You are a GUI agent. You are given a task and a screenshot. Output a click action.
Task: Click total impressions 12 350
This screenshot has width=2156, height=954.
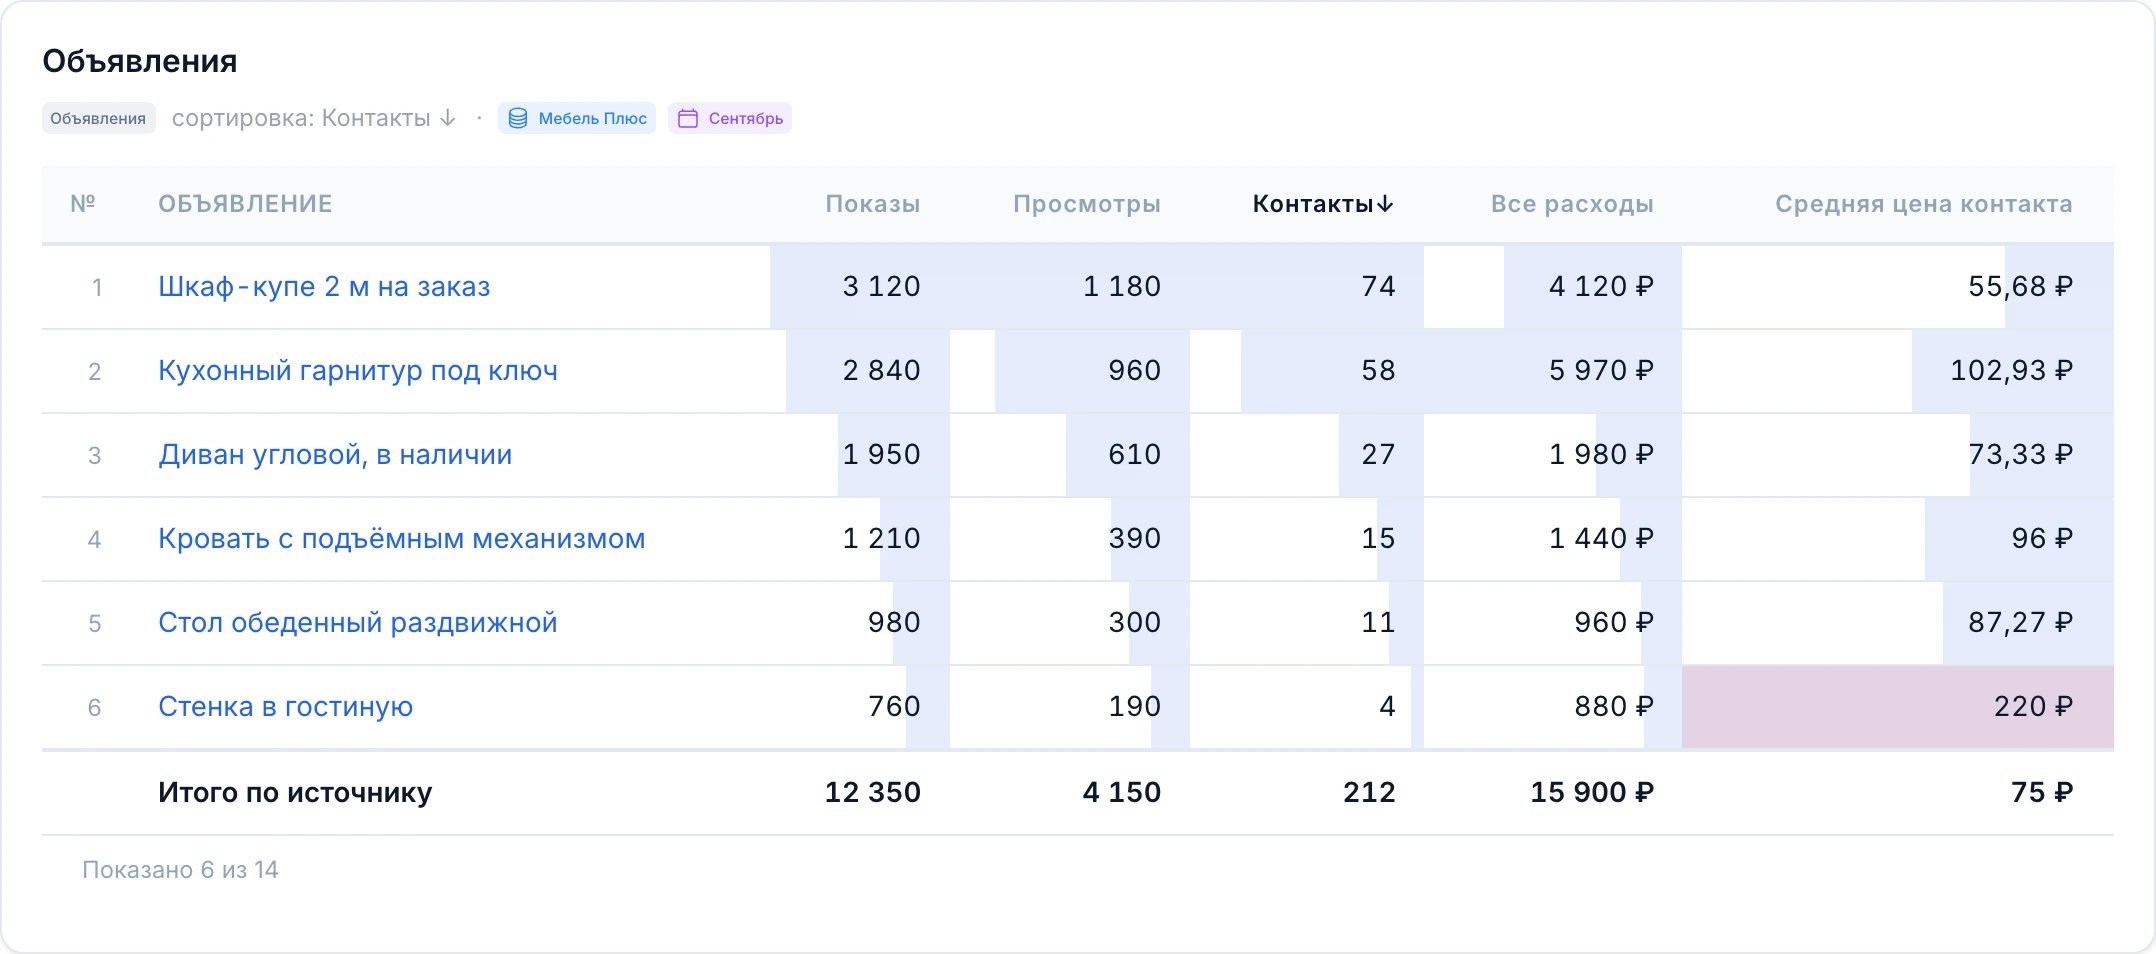tap(872, 793)
